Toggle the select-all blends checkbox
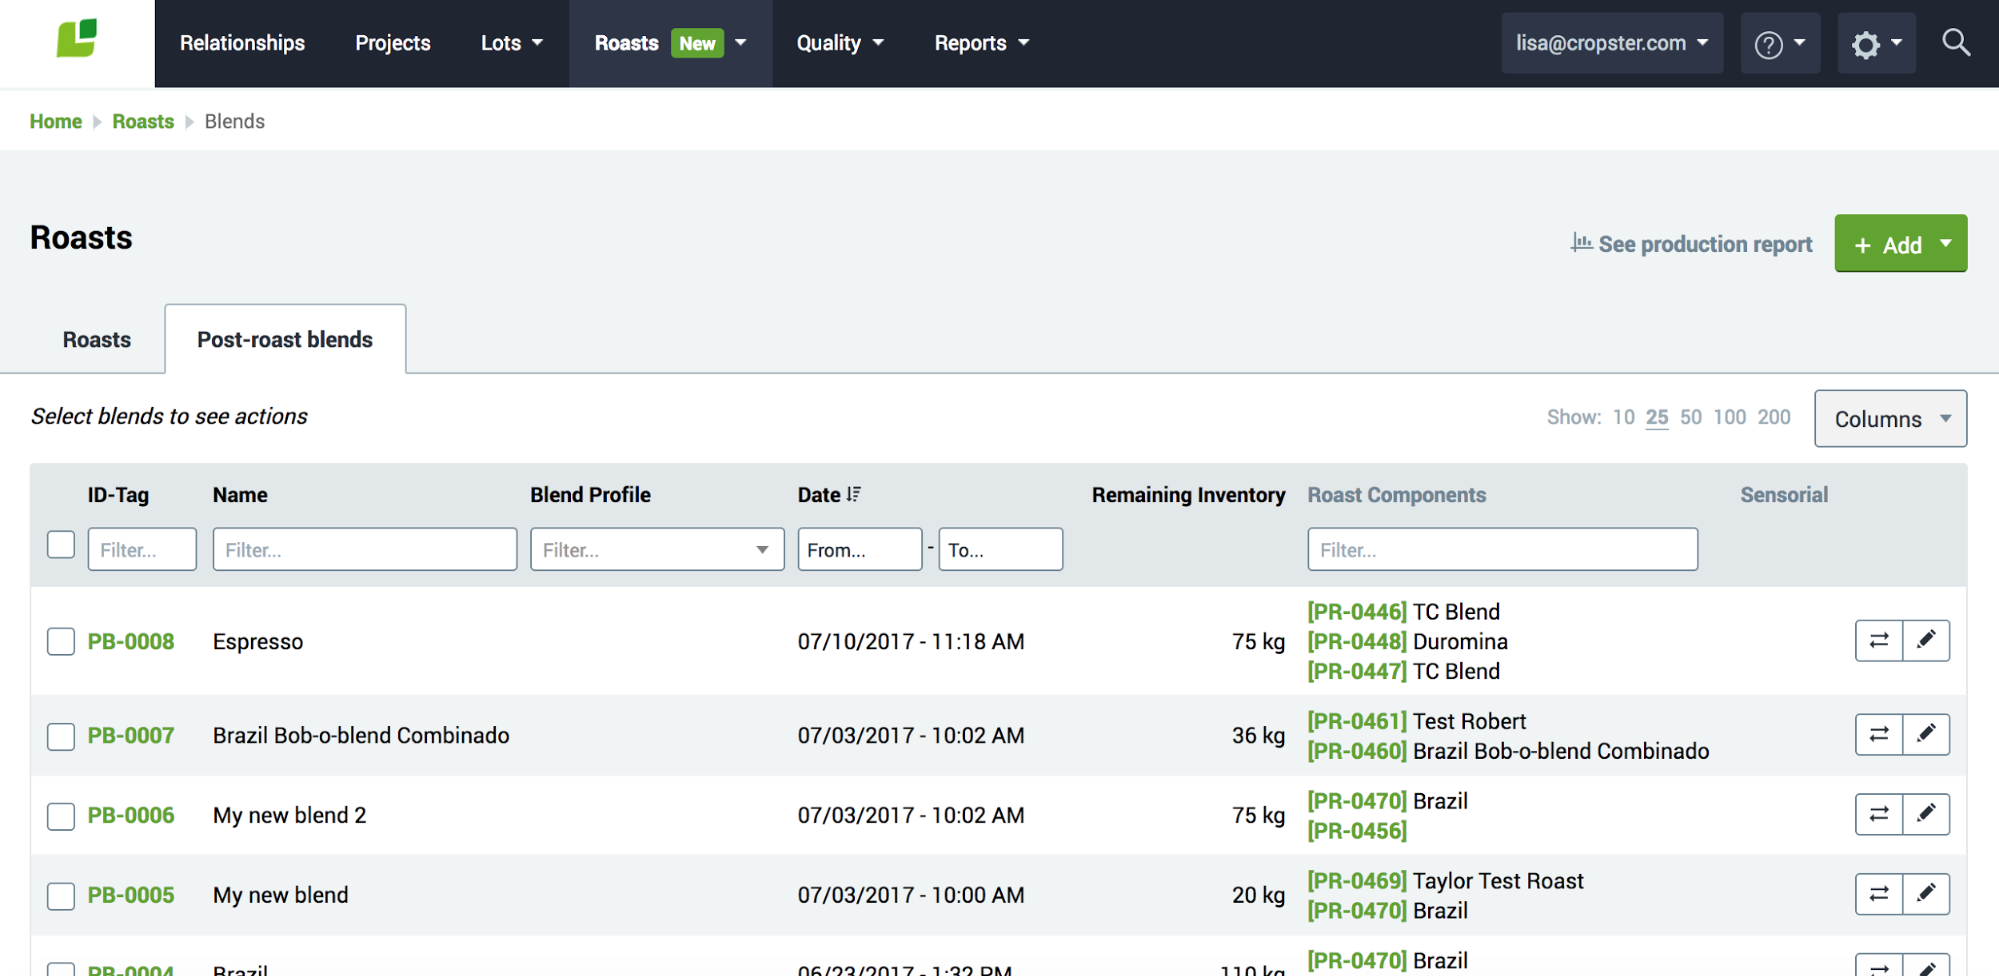The width and height of the screenshot is (1999, 977). click(61, 545)
